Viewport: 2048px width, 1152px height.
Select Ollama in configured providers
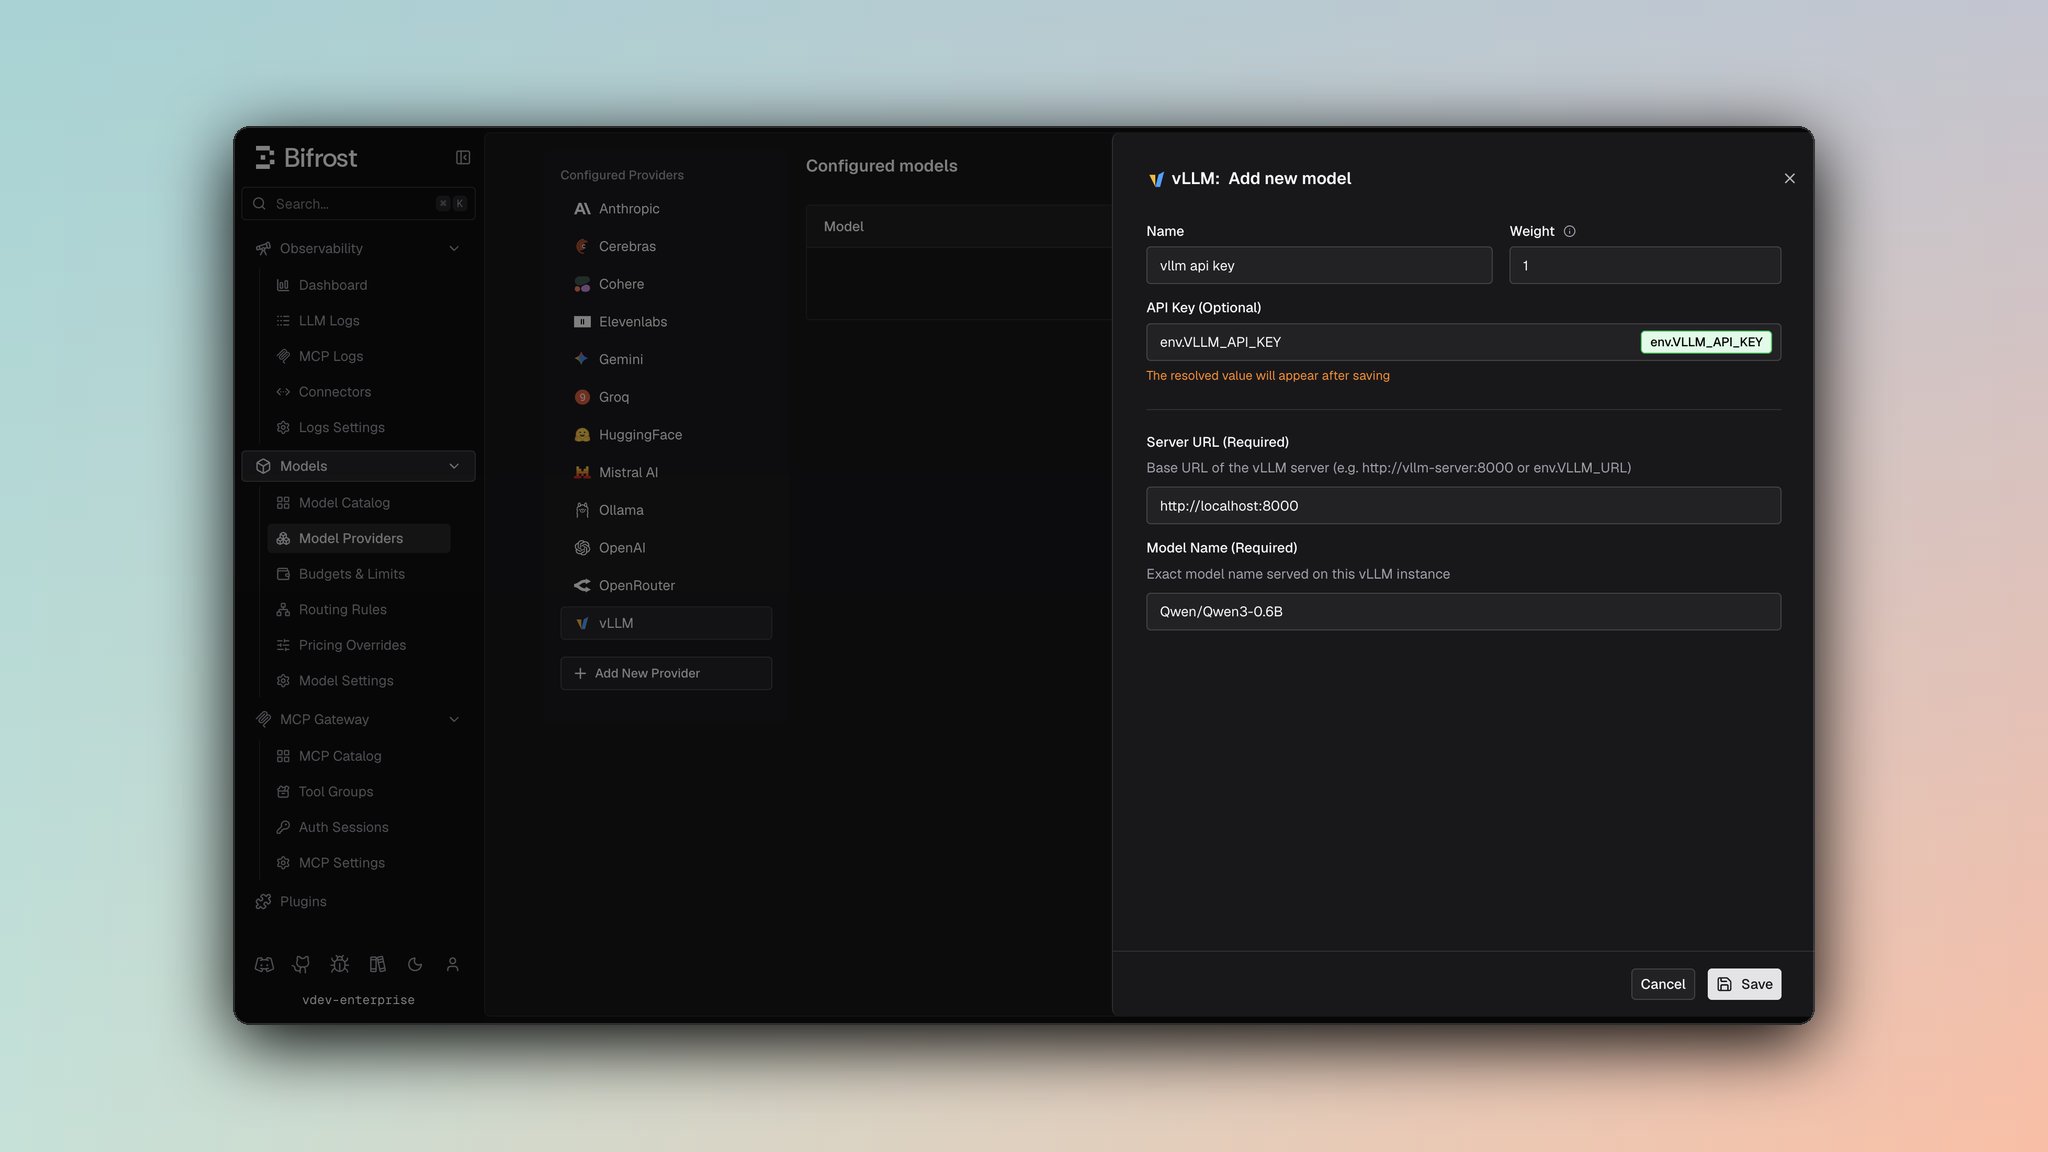click(x=666, y=510)
